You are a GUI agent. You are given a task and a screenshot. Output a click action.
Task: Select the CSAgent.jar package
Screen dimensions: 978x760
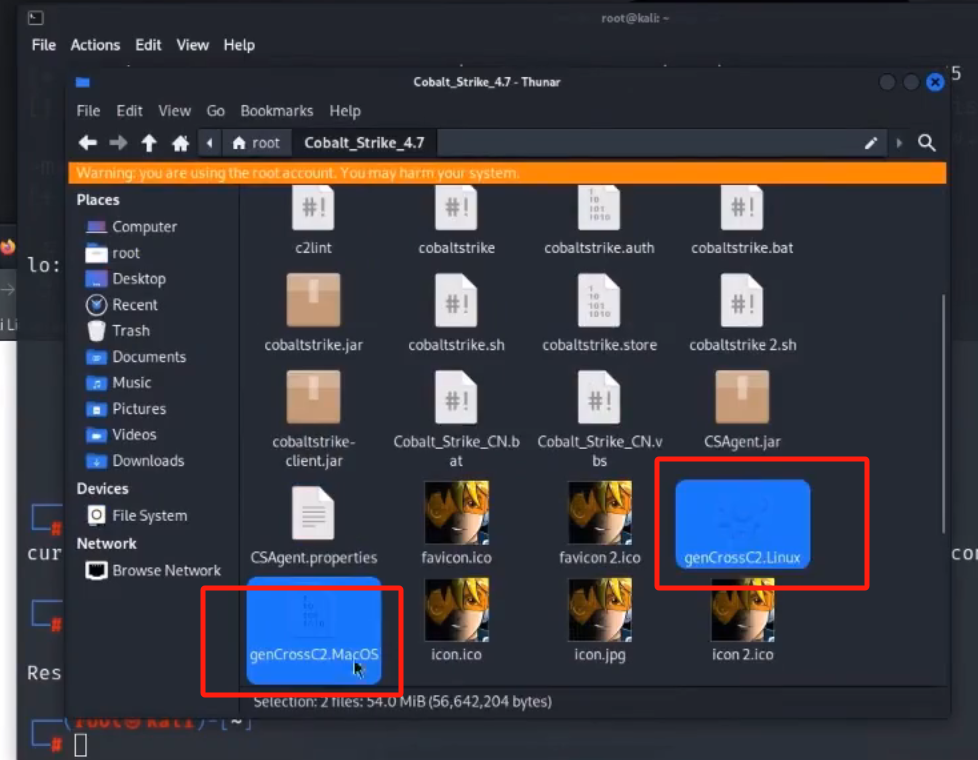[x=742, y=410]
